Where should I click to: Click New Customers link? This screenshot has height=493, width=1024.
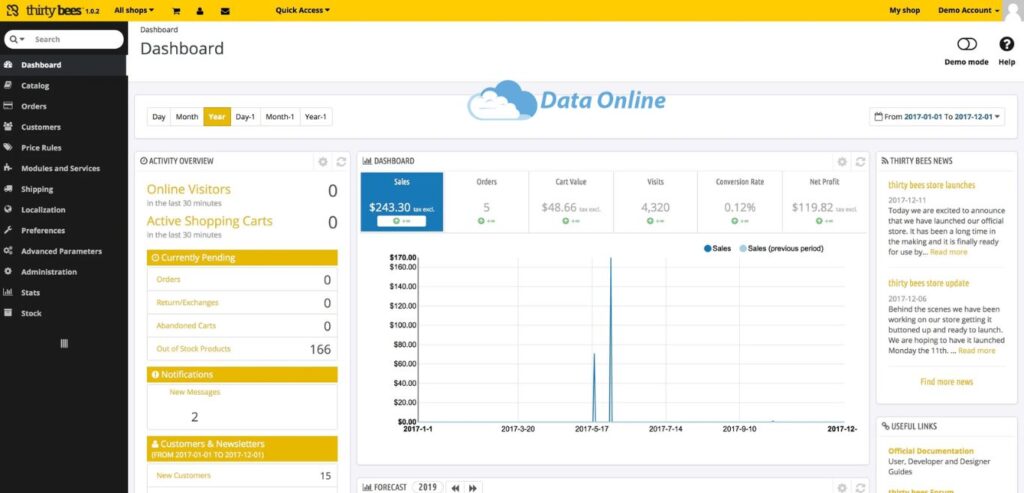click(x=184, y=475)
